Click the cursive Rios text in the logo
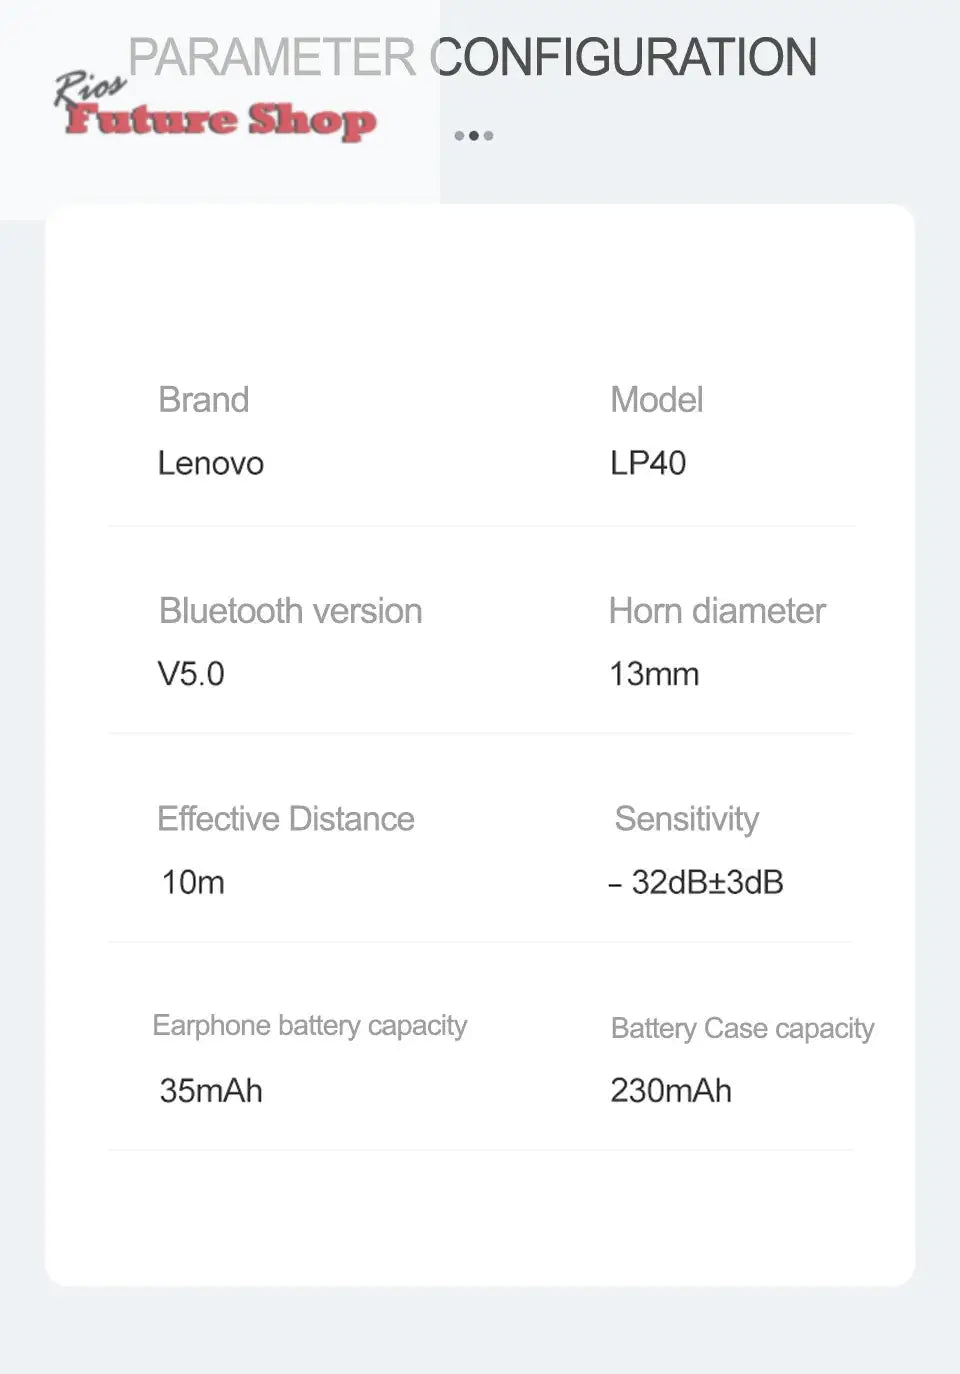This screenshot has height=1374, width=960. tap(90, 87)
